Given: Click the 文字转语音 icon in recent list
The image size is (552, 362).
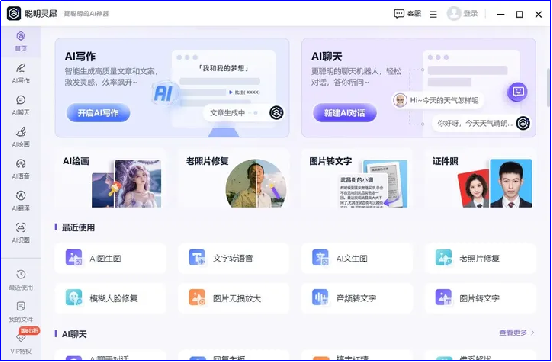Looking at the screenshot, I should click(197, 257).
